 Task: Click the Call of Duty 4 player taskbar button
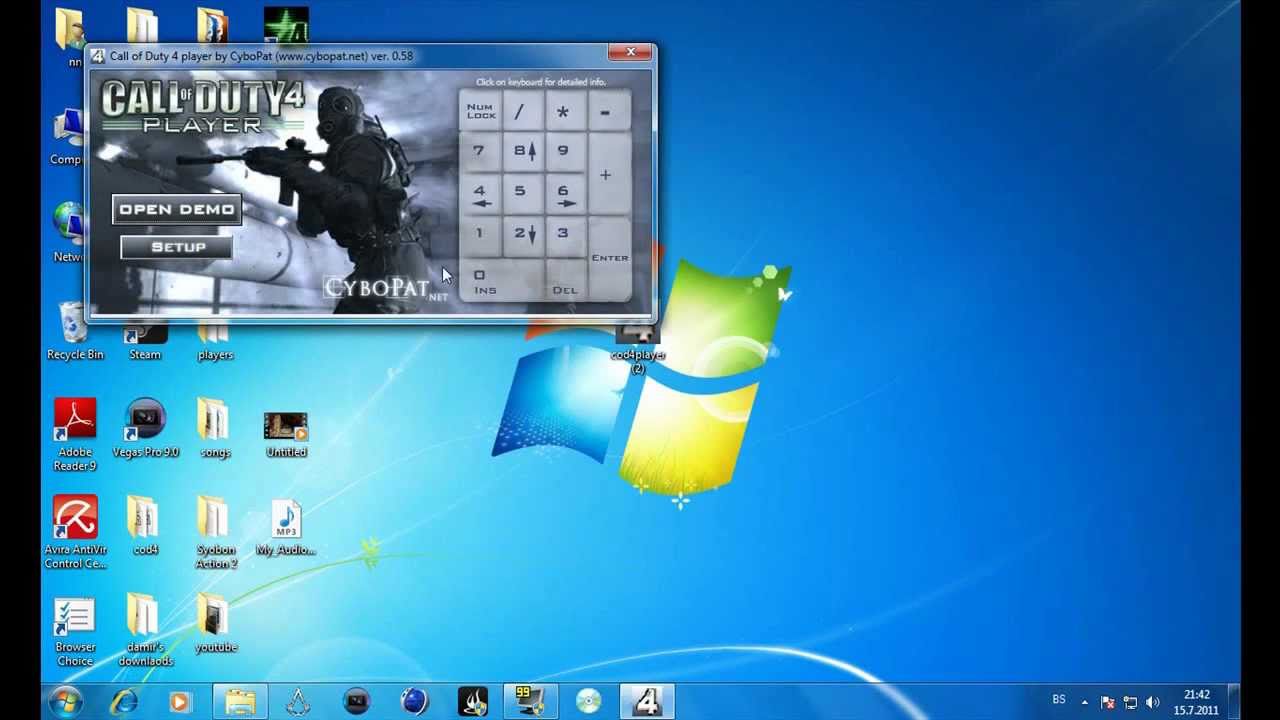click(x=647, y=701)
